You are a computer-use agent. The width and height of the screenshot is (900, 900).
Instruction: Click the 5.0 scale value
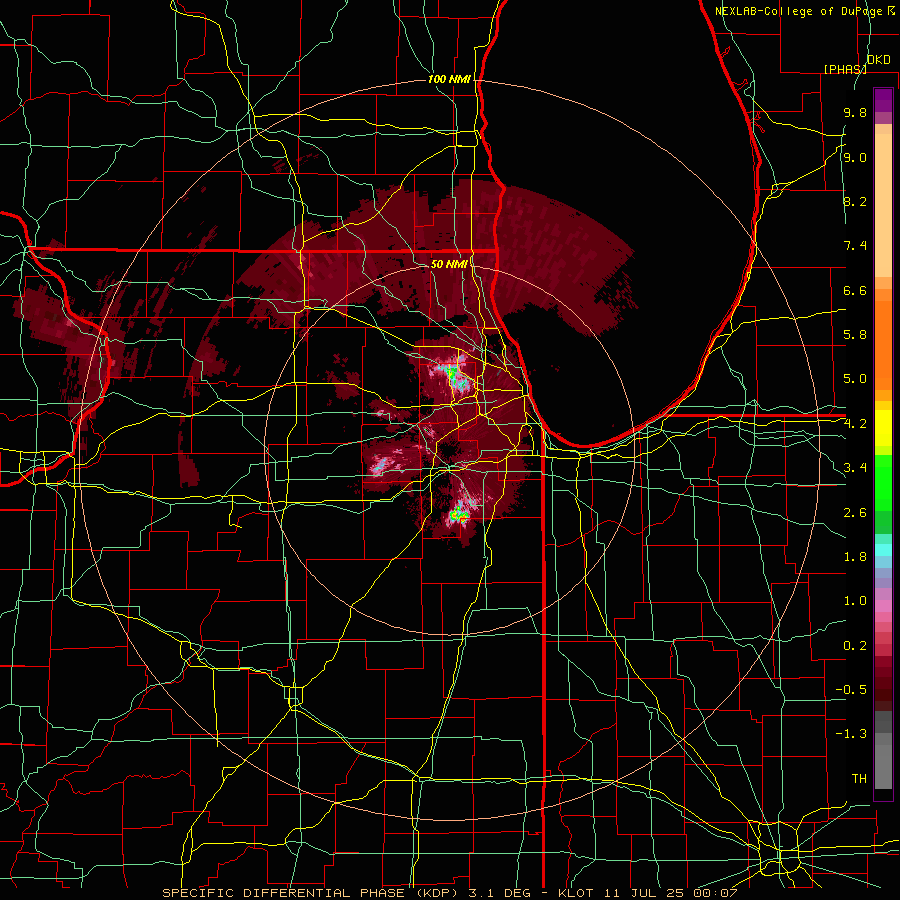tap(855, 379)
